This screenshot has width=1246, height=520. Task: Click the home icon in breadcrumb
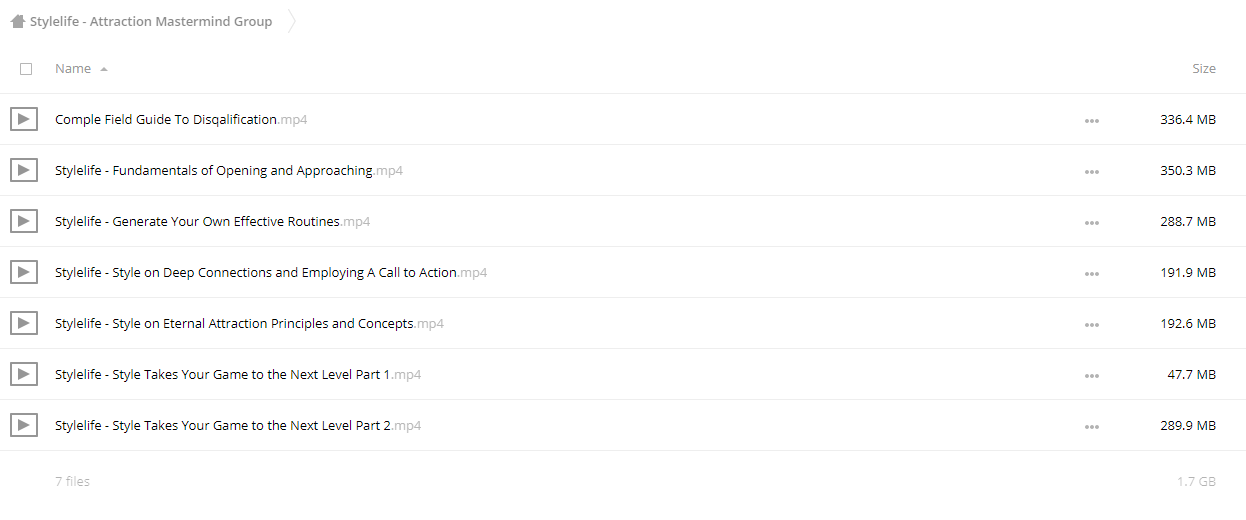click(x=18, y=21)
